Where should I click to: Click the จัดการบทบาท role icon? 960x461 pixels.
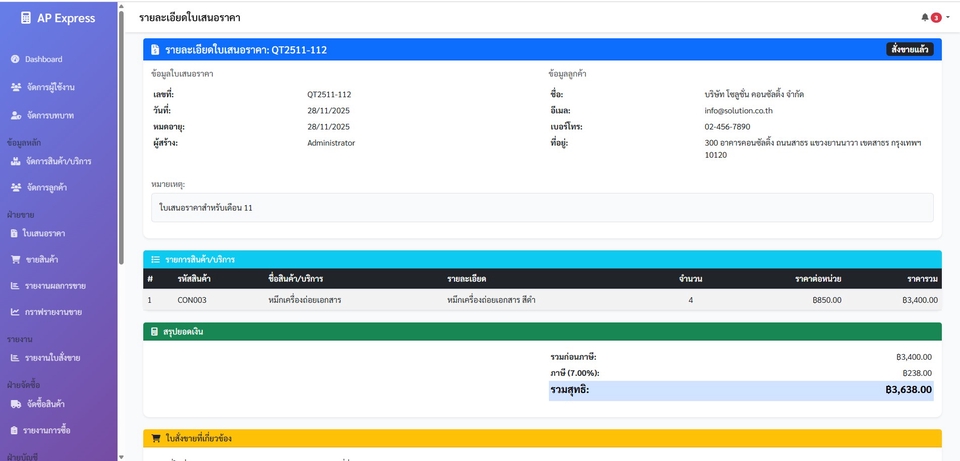point(16,115)
